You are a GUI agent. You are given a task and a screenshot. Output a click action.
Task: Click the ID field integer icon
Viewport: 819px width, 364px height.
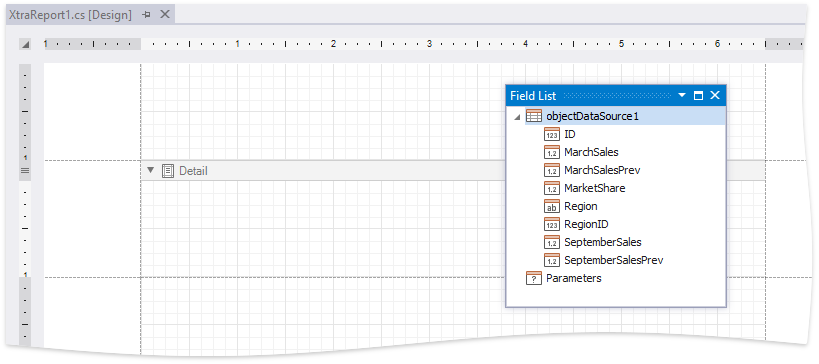[552, 134]
